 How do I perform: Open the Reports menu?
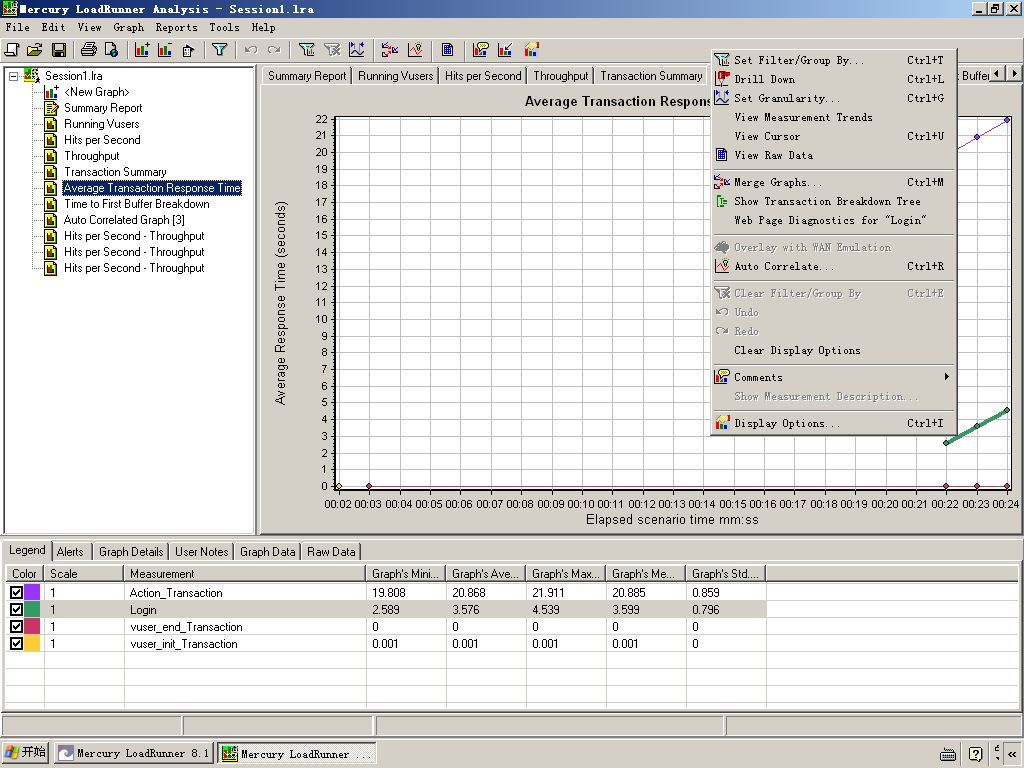point(176,27)
